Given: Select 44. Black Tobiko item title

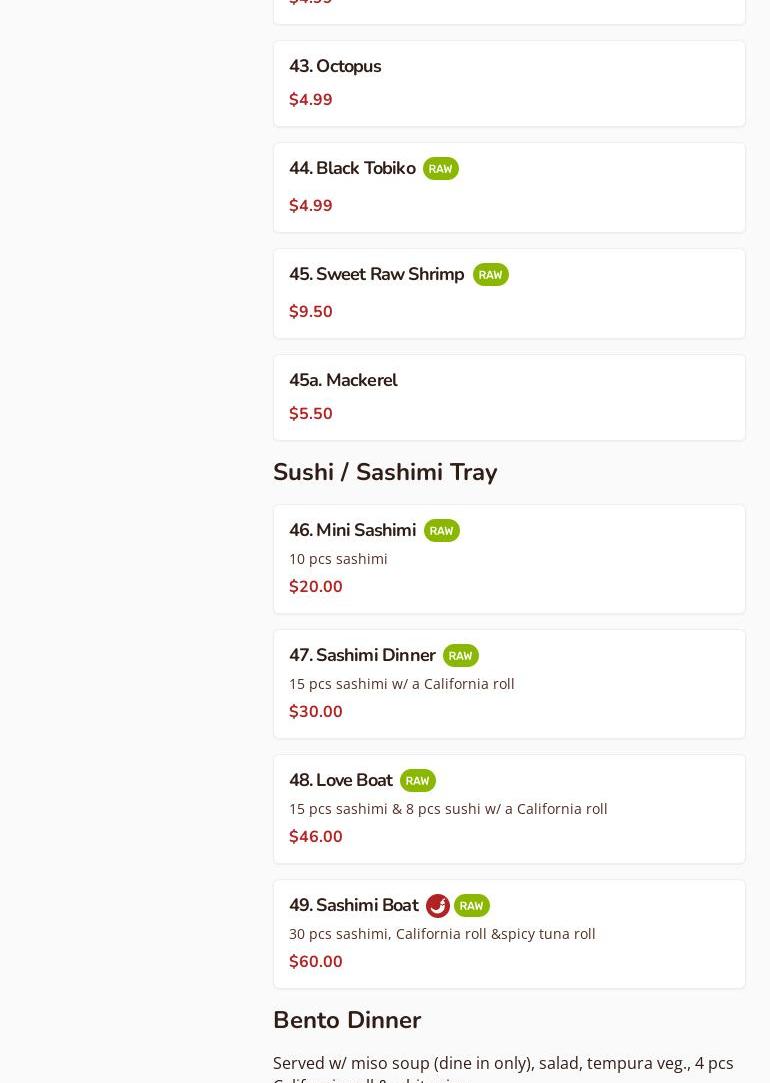Looking at the screenshot, I should click(x=352, y=169).
